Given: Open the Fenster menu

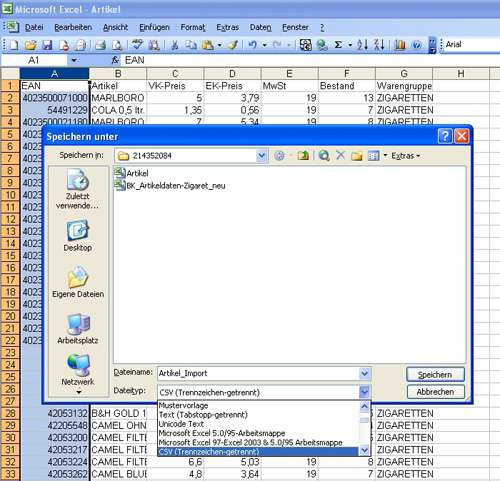Looking at the screenshot, I should [x=295, y=27].
